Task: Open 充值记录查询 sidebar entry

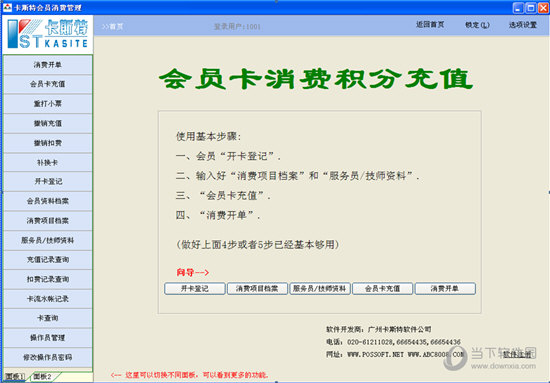Action: pos(48,260)
